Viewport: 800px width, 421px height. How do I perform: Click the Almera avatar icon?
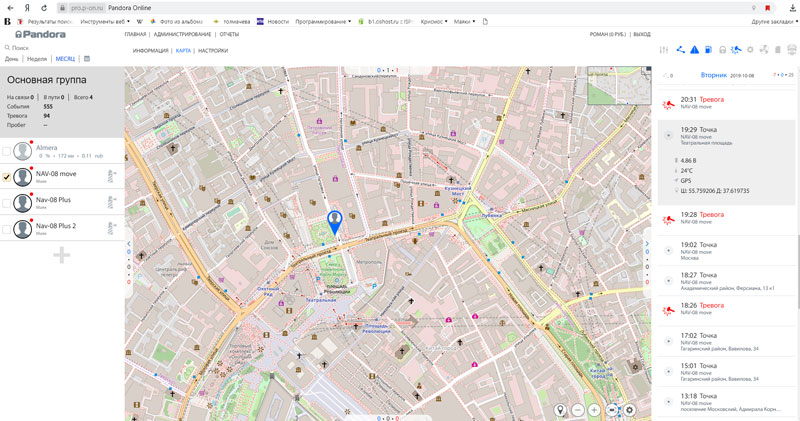click(22, 151)
